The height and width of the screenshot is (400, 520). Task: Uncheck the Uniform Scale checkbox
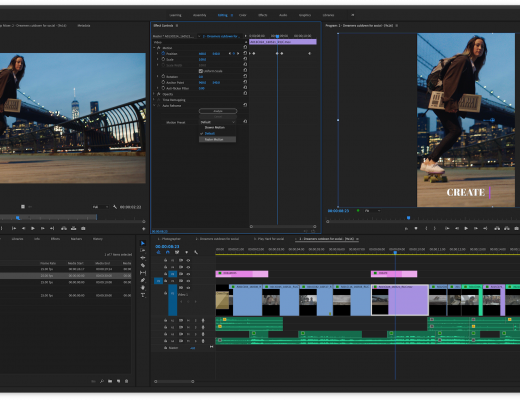201,71
